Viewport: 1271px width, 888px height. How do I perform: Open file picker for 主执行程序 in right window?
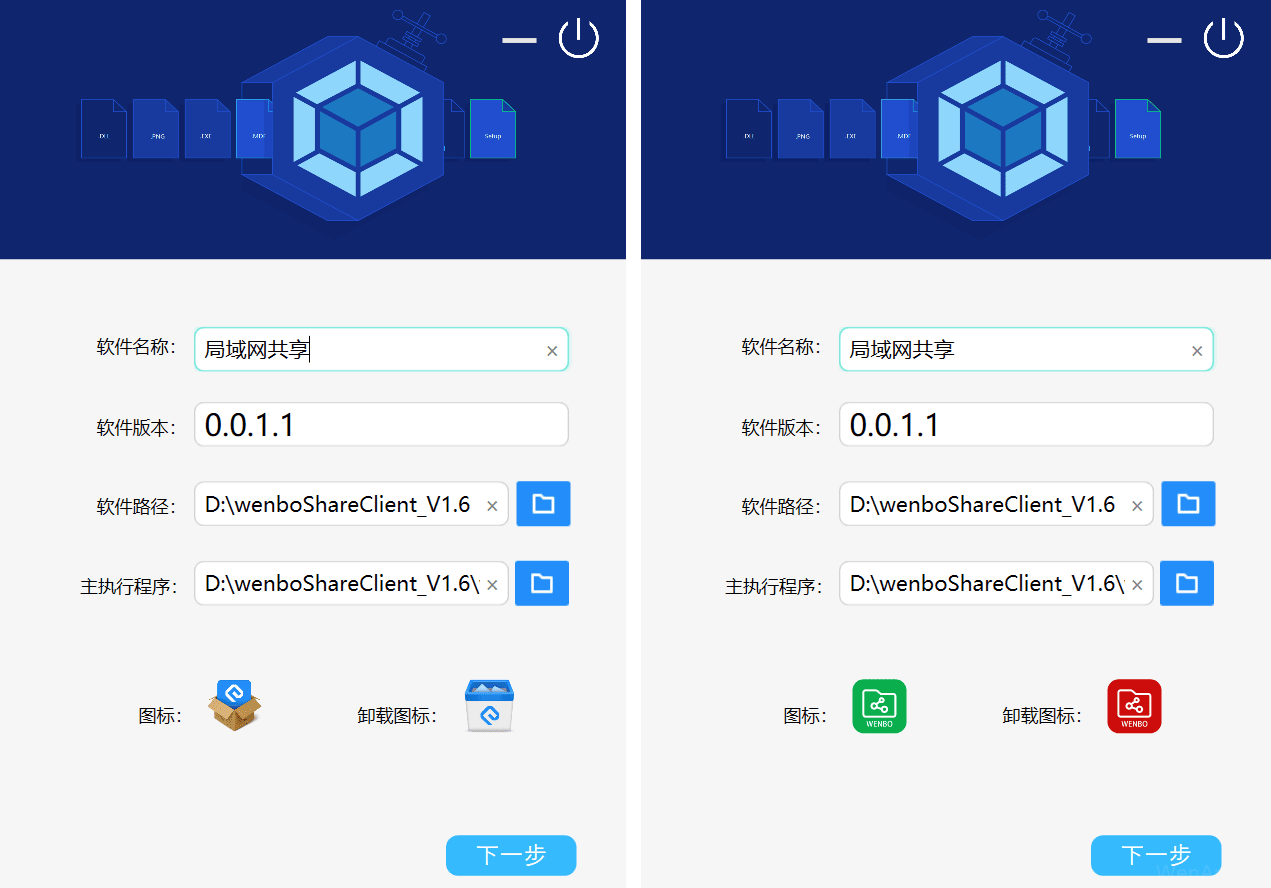[x=1188, y=583]
